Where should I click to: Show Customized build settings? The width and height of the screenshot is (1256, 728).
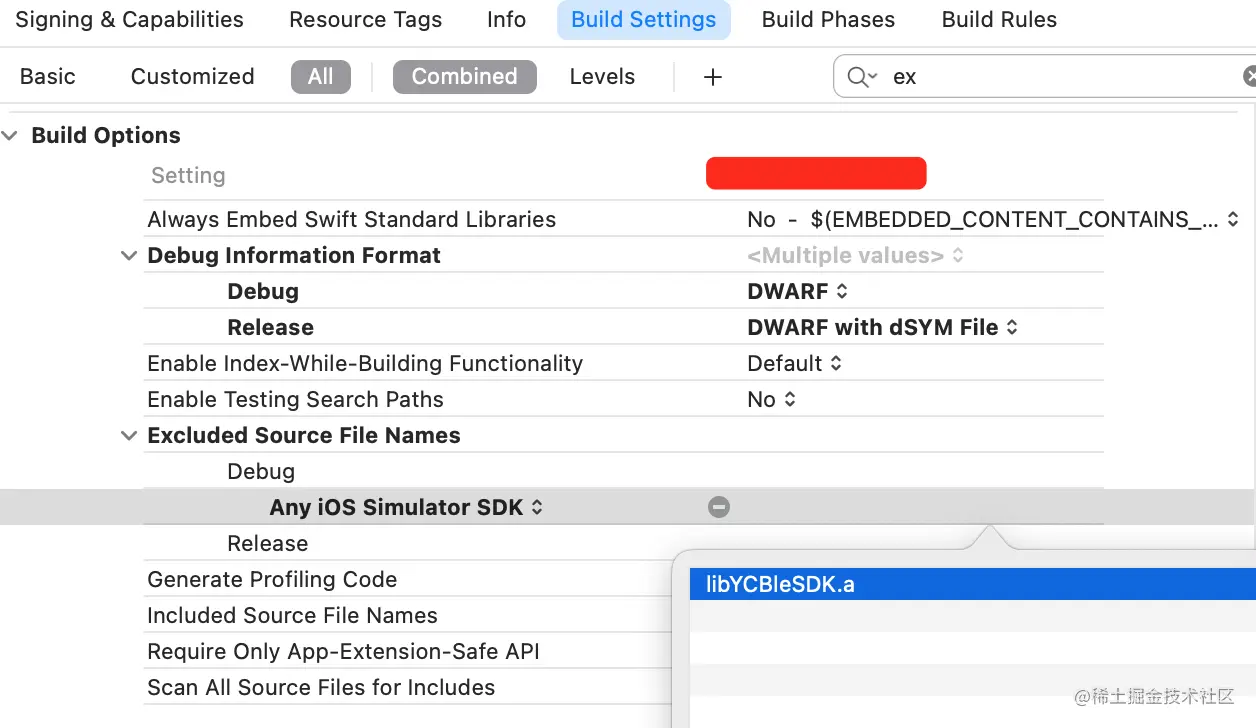pos(192,77)
